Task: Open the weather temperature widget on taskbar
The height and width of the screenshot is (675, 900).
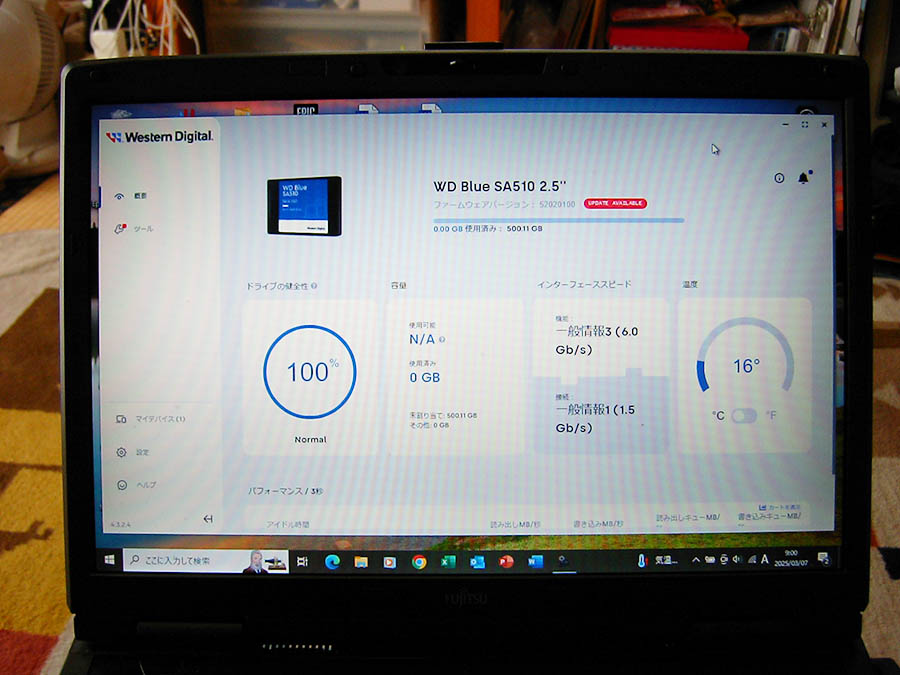Action: (x=657, y=560)
